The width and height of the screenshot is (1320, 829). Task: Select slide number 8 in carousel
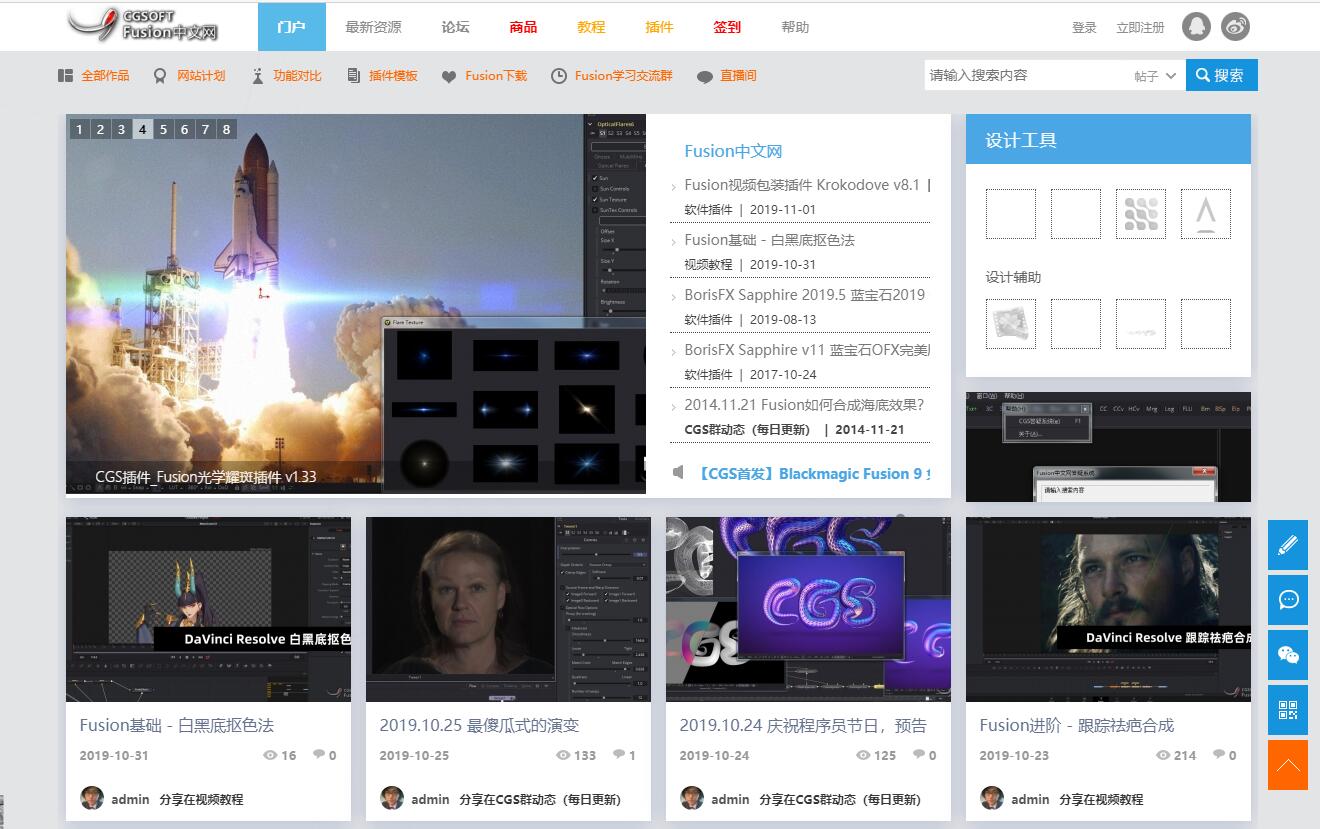227,129
